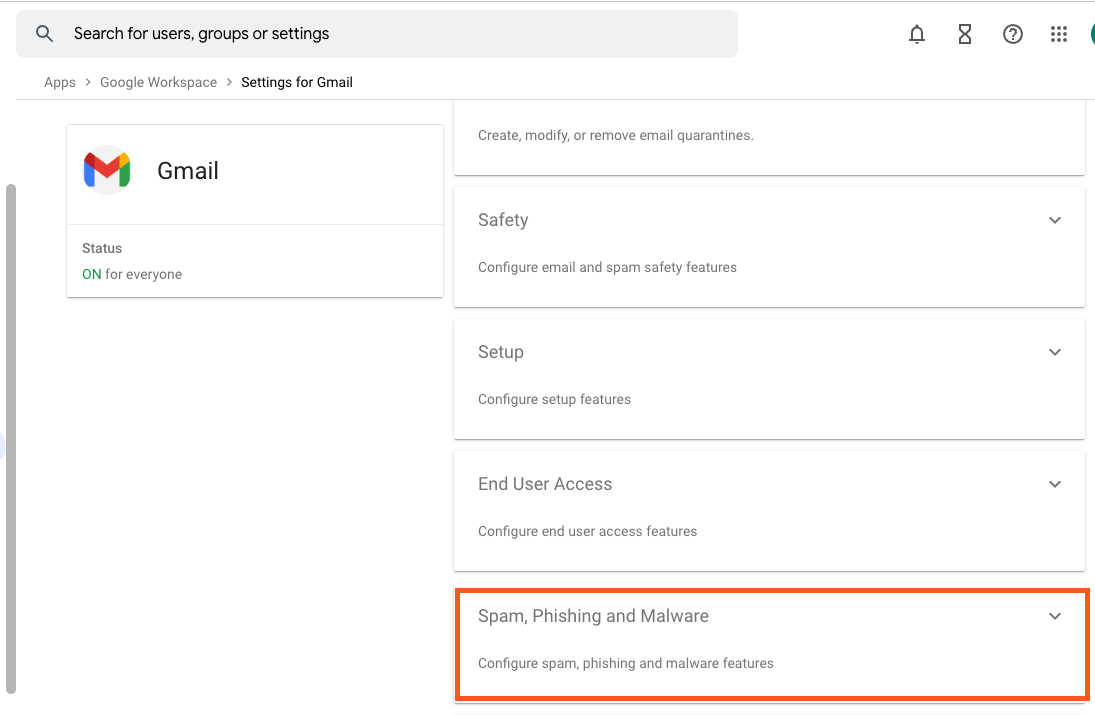Image resolution: width=1095 pixels, height=716 pixels.
Task: Navigate to the Google Workspace breadcrumb
Action: 158,83
